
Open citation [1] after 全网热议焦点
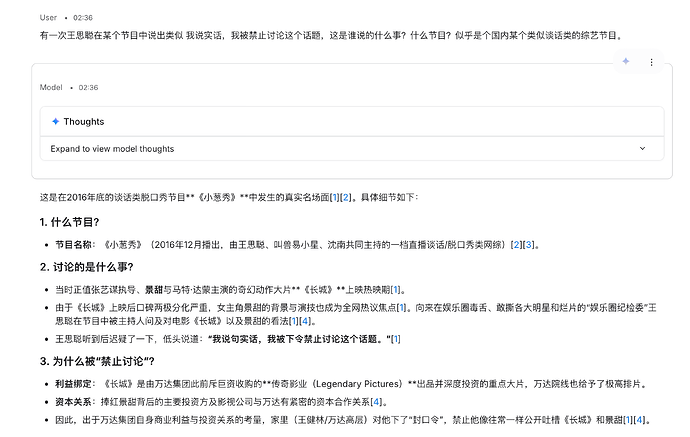pos(401,308)
